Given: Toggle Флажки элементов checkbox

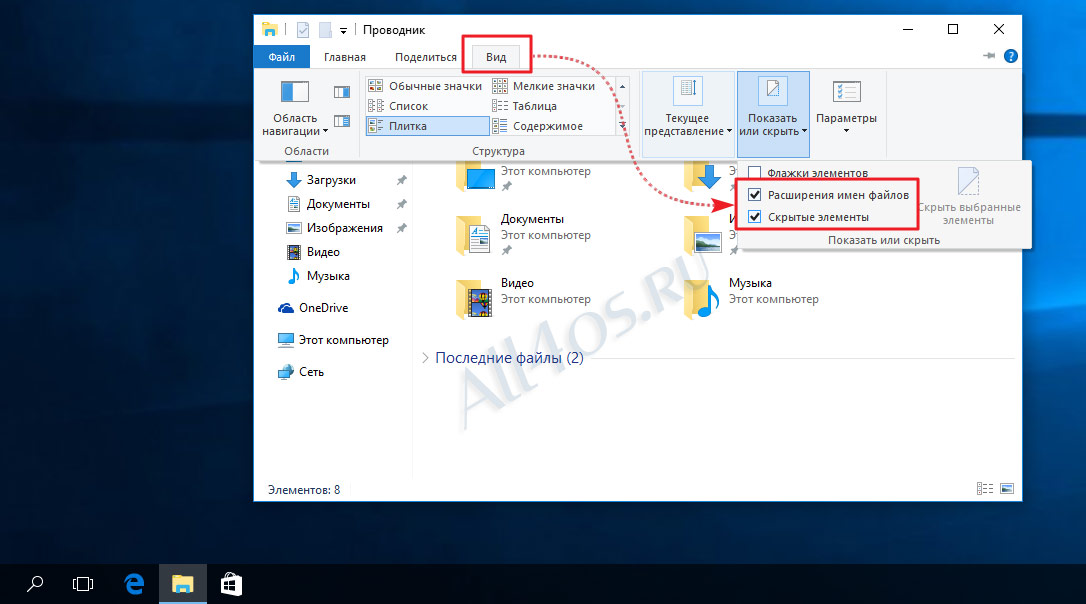Looking at the screenshot, I should [x=755, y=172].
